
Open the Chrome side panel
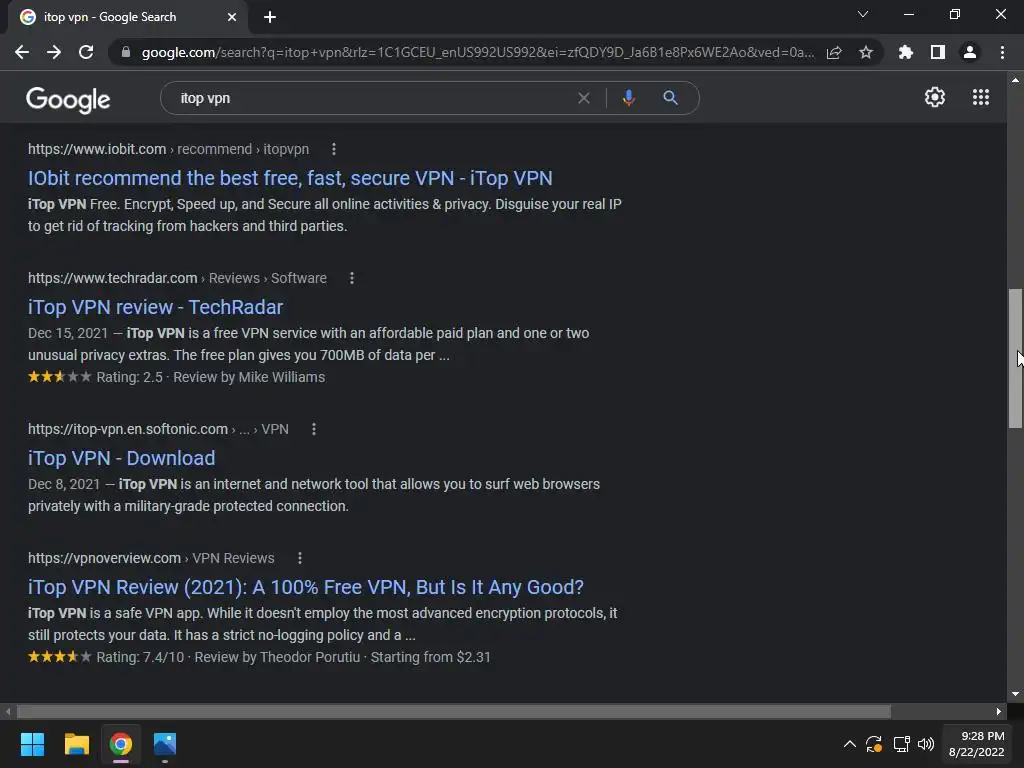point(938,52)
